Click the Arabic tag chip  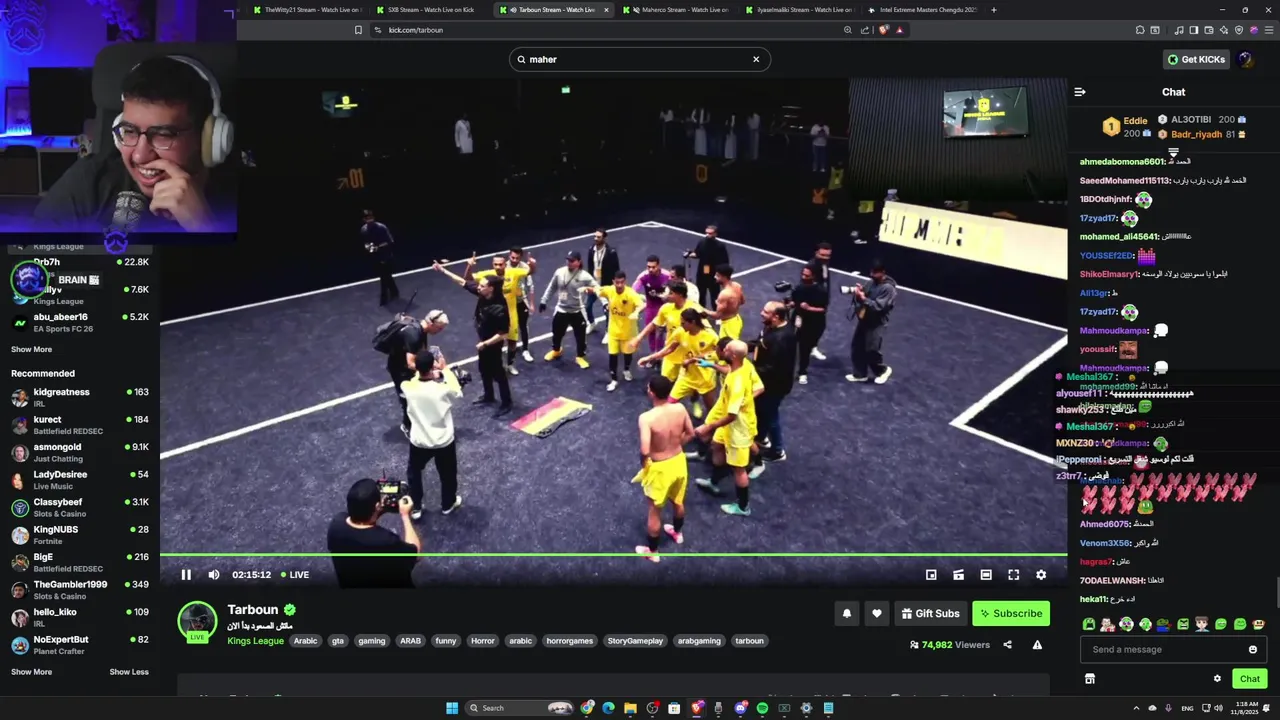305,641
